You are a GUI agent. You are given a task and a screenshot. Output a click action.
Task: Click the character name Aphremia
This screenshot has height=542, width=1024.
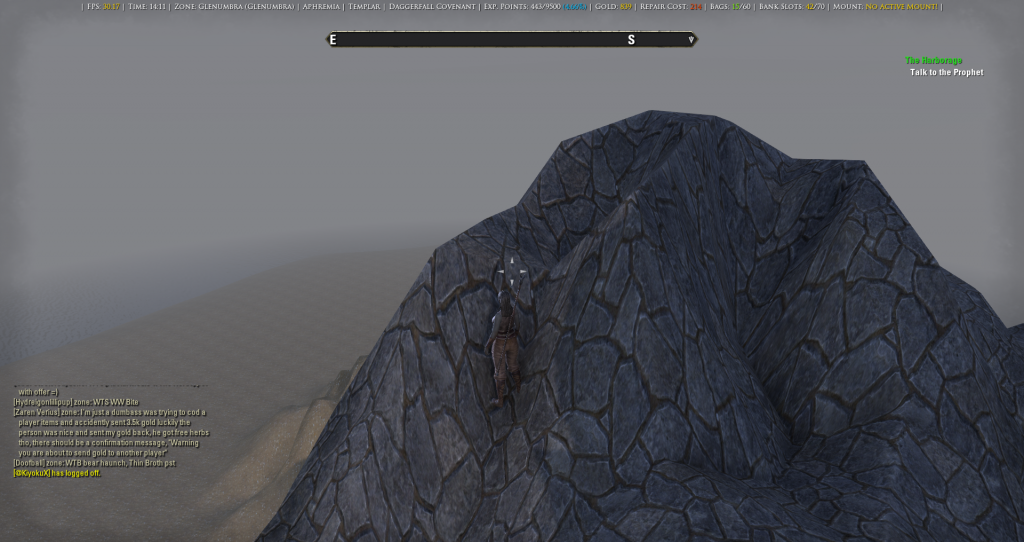coord(321,7)
